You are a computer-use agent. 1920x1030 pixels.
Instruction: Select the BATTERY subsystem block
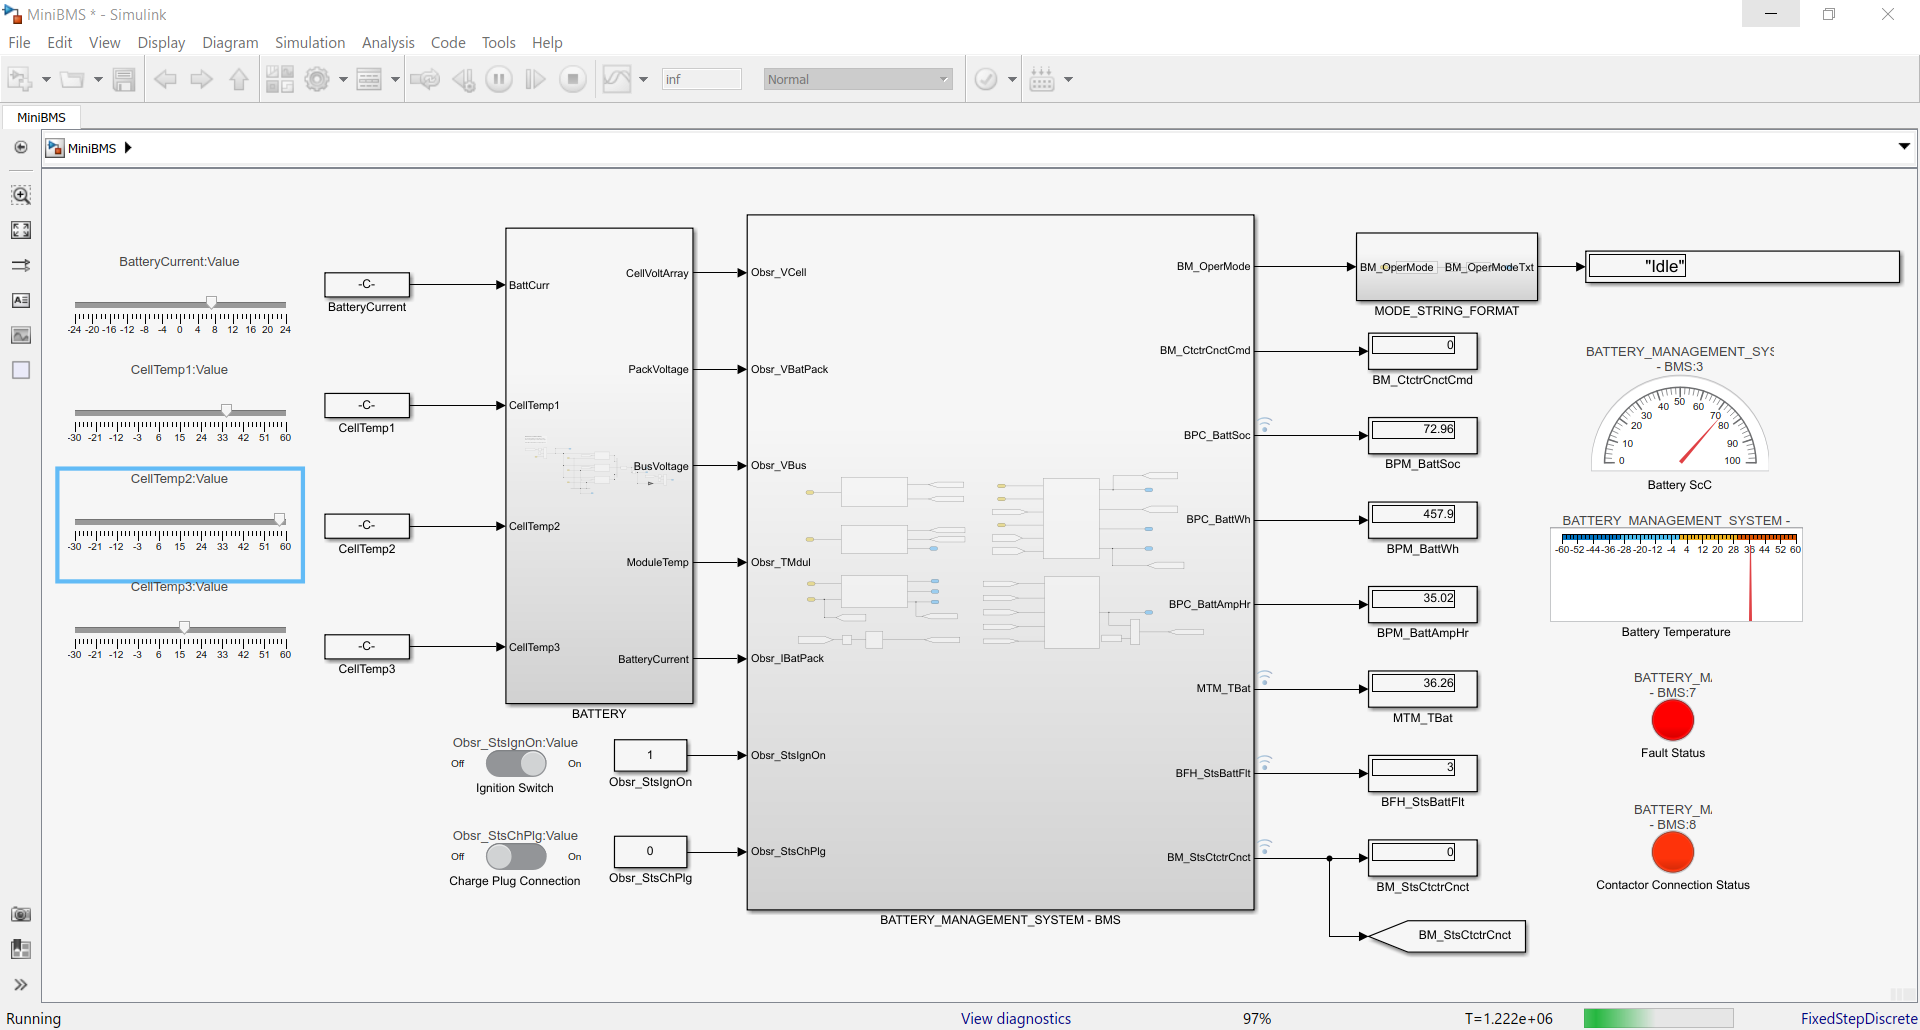tap(599, 466)
